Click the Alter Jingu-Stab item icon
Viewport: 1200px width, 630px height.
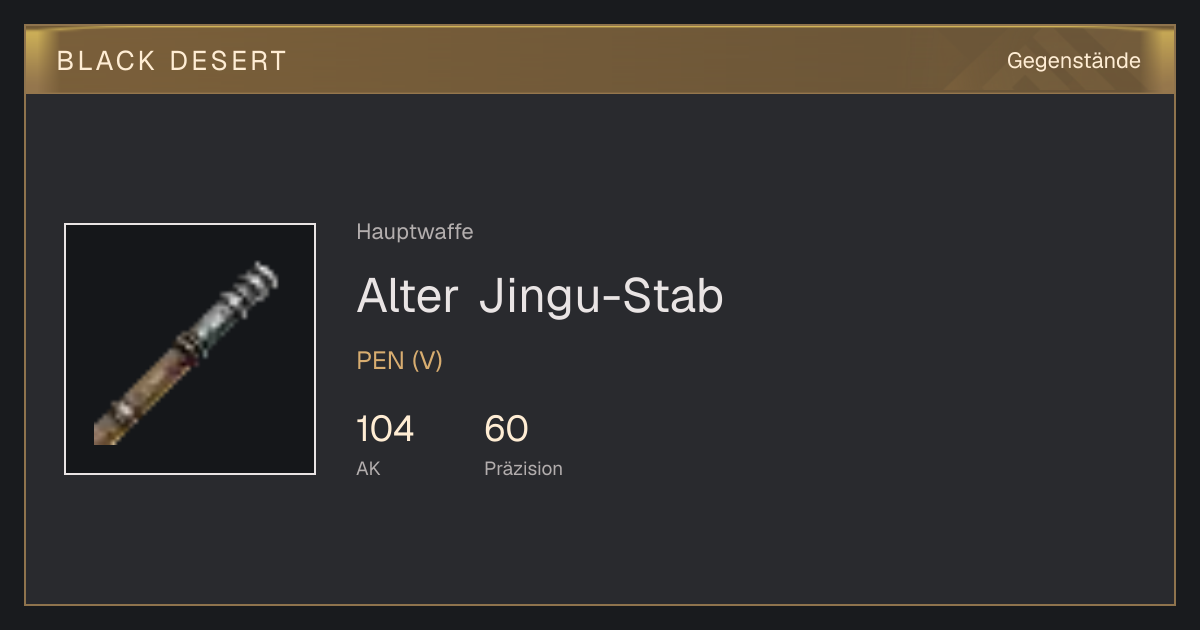tap(190, 349)
